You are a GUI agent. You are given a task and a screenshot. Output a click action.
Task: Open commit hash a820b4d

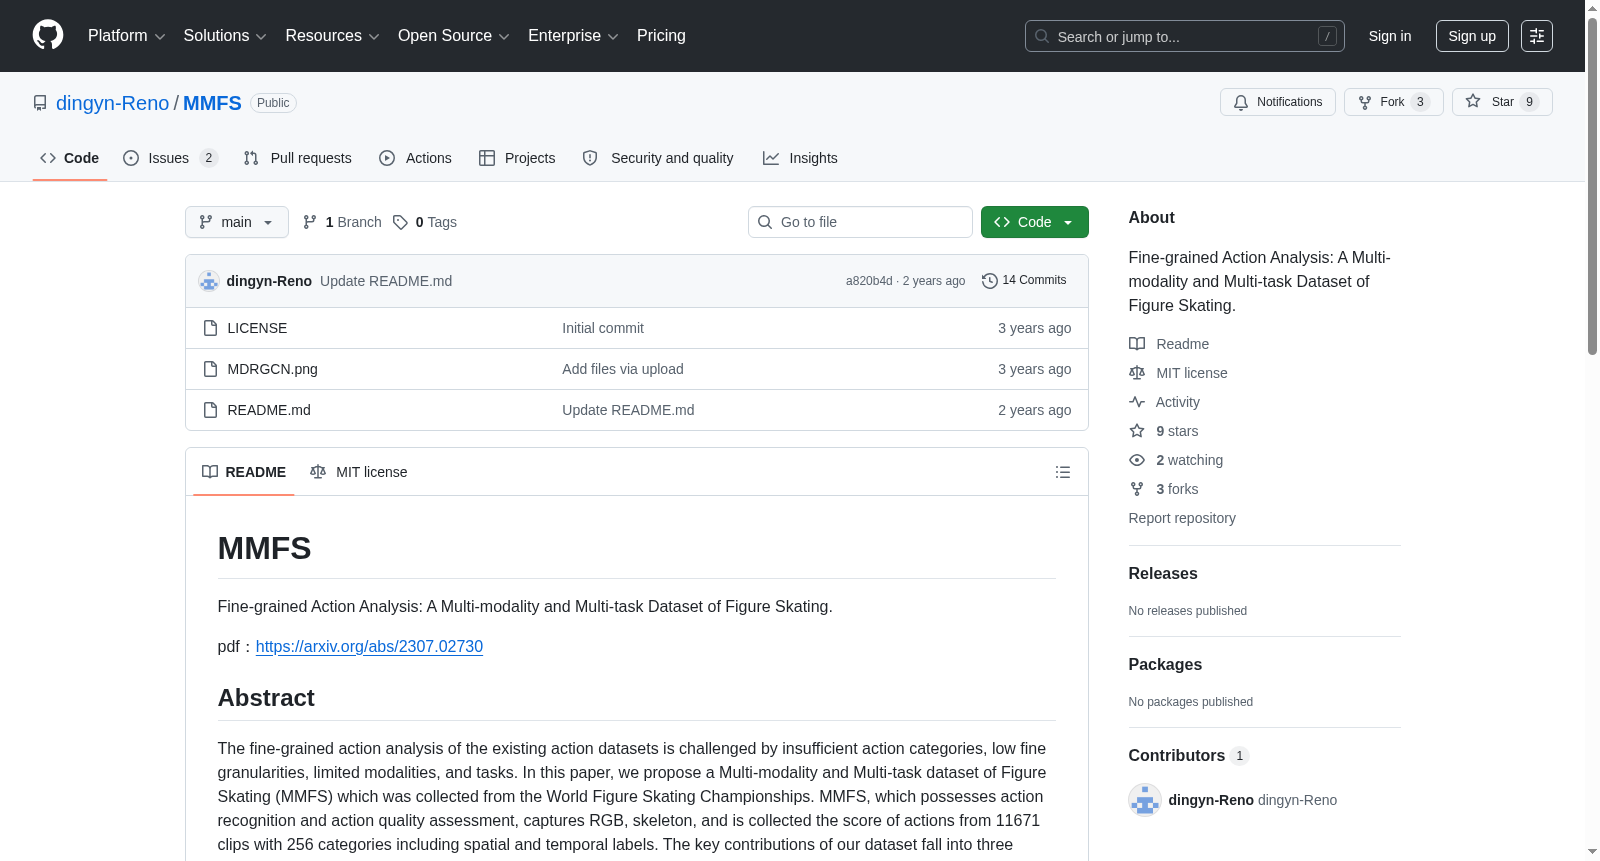coord(869,281)
